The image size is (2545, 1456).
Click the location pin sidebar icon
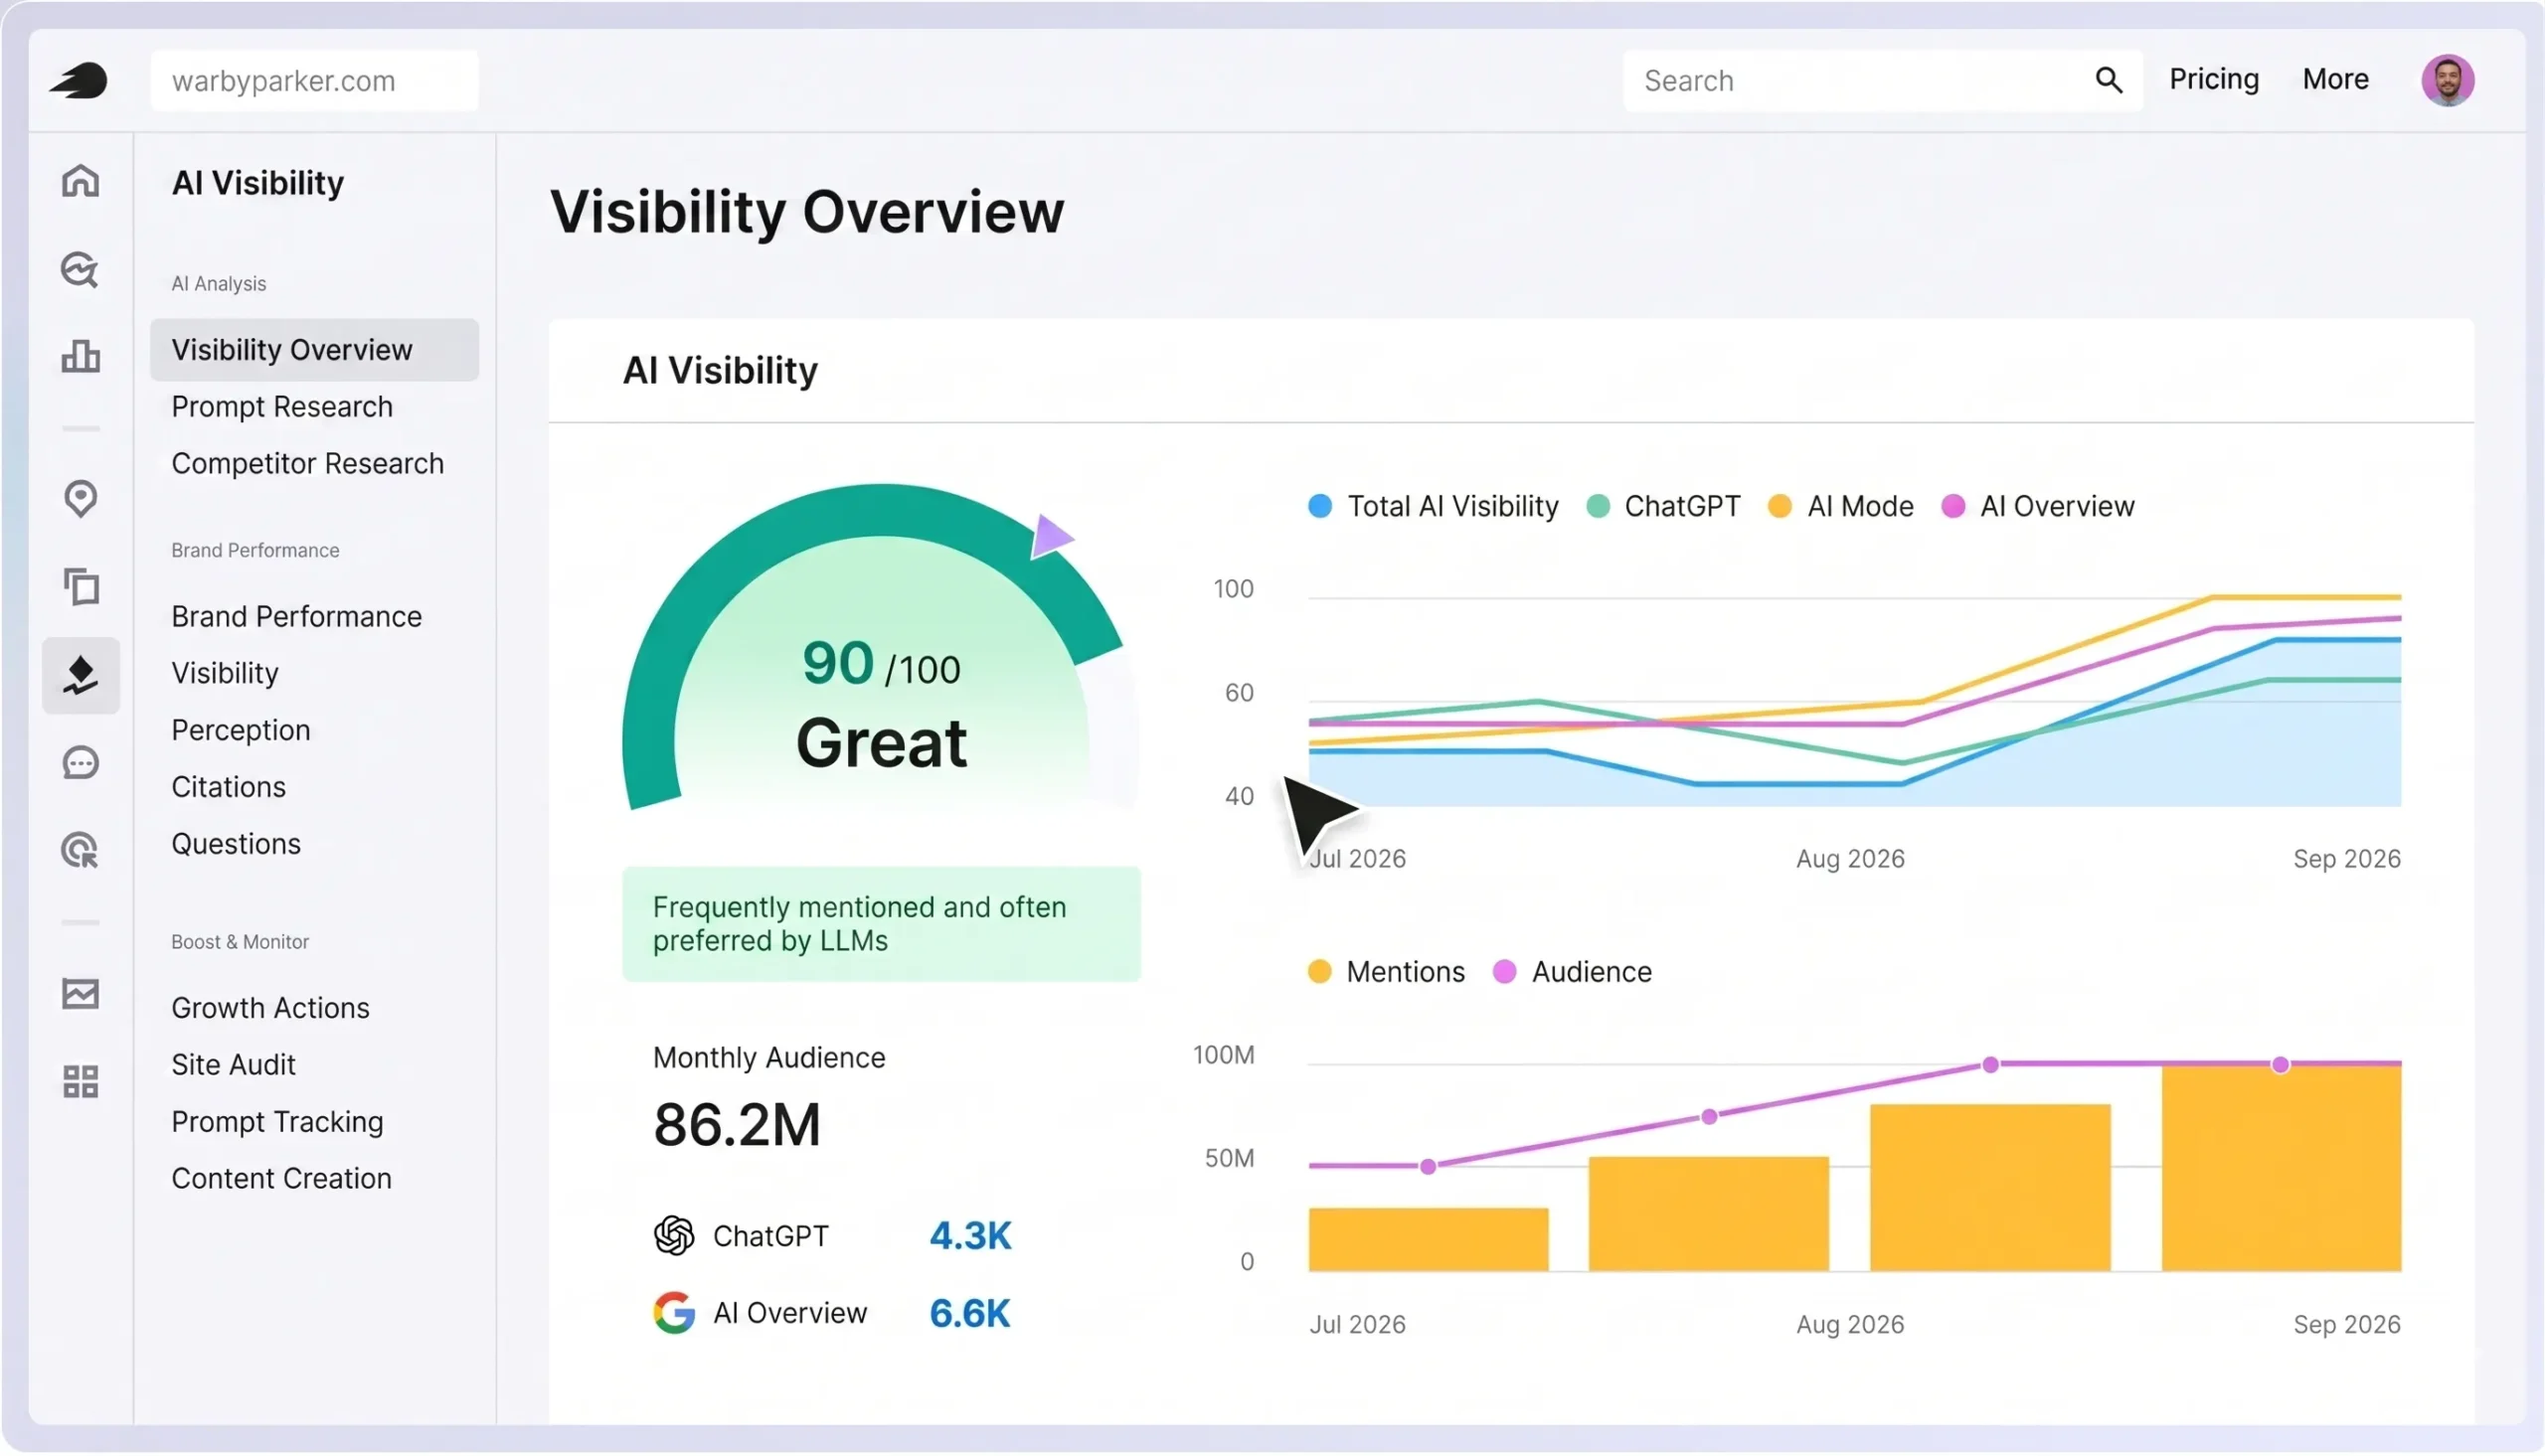(x=80, y=498)
